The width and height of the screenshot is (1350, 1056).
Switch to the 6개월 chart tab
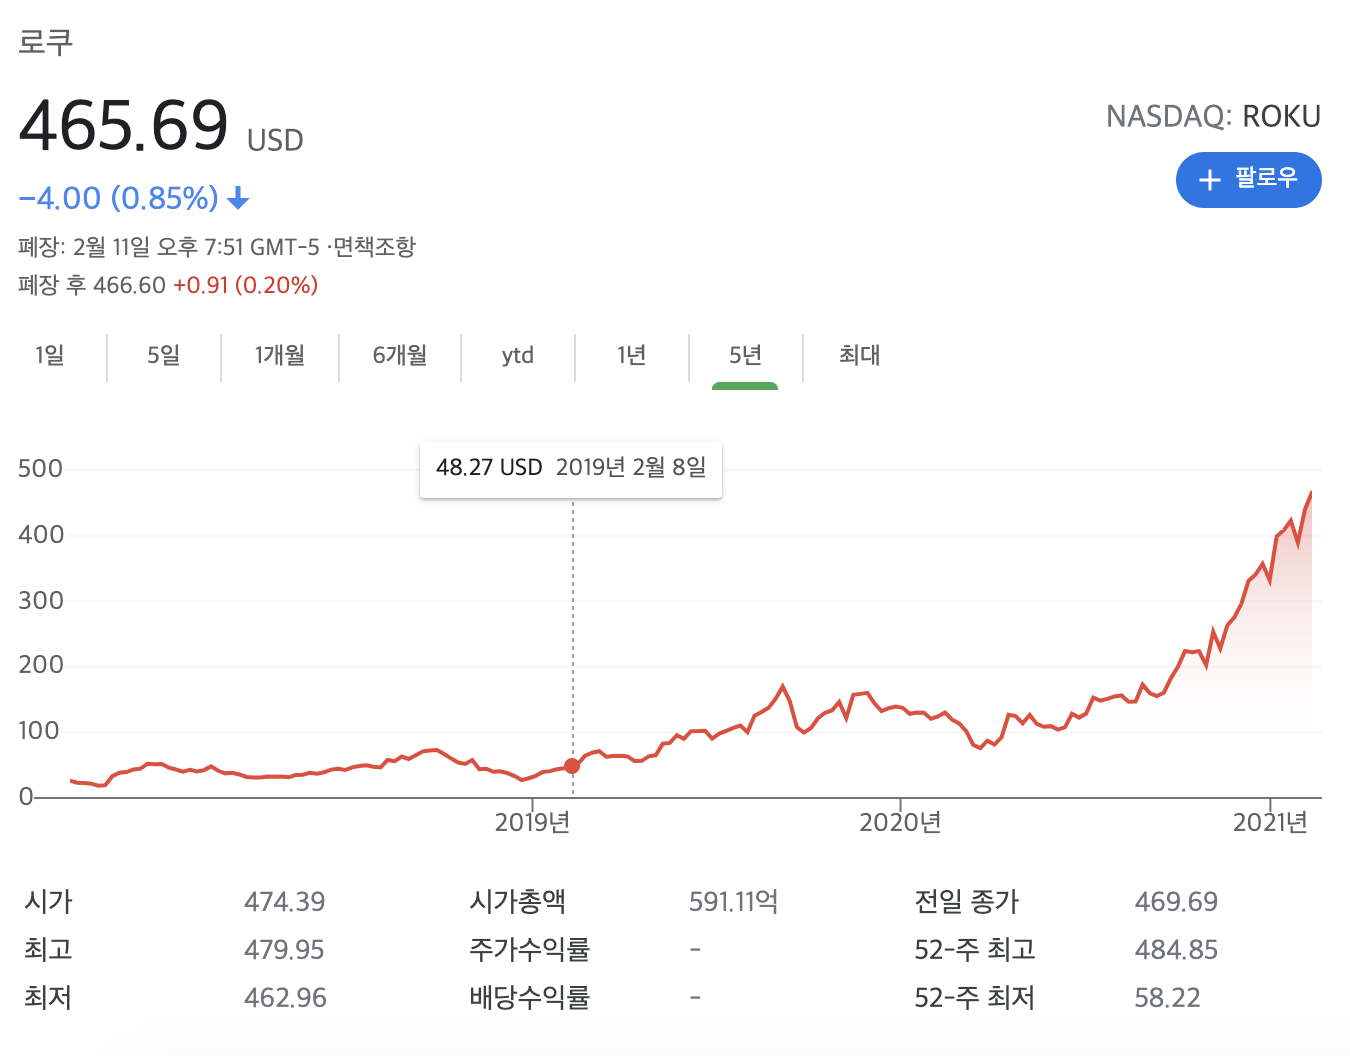(x=400, y=355)
